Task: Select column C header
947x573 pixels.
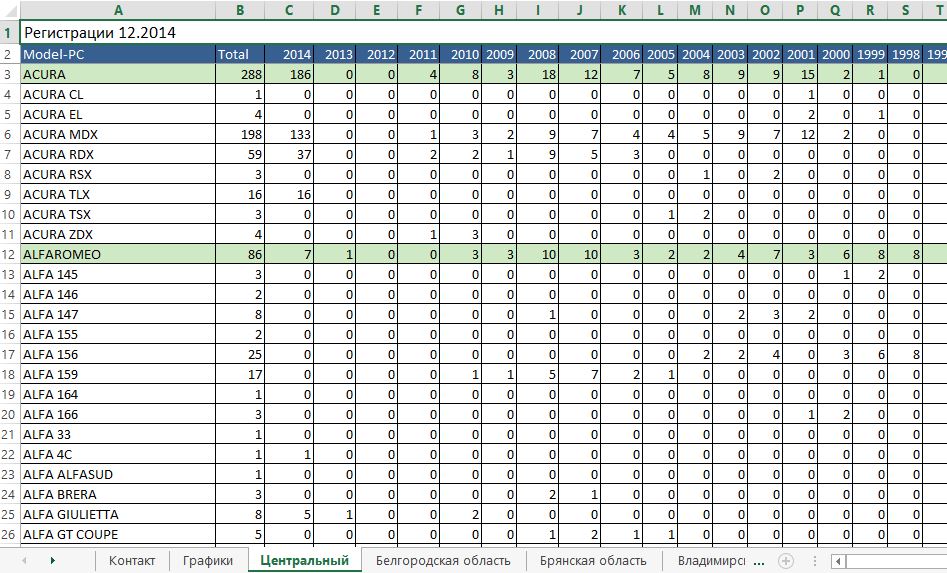Action: (x=289, y=10)
